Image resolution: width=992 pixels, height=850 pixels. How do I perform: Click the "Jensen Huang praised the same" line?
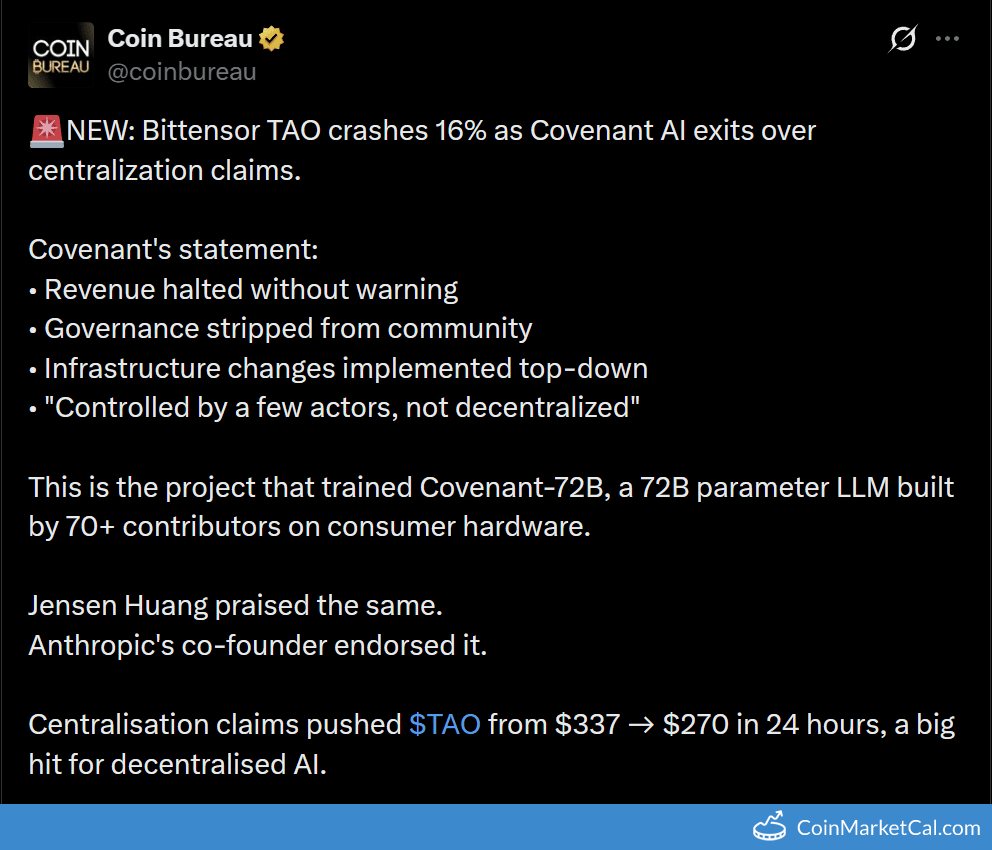(235, 605)
